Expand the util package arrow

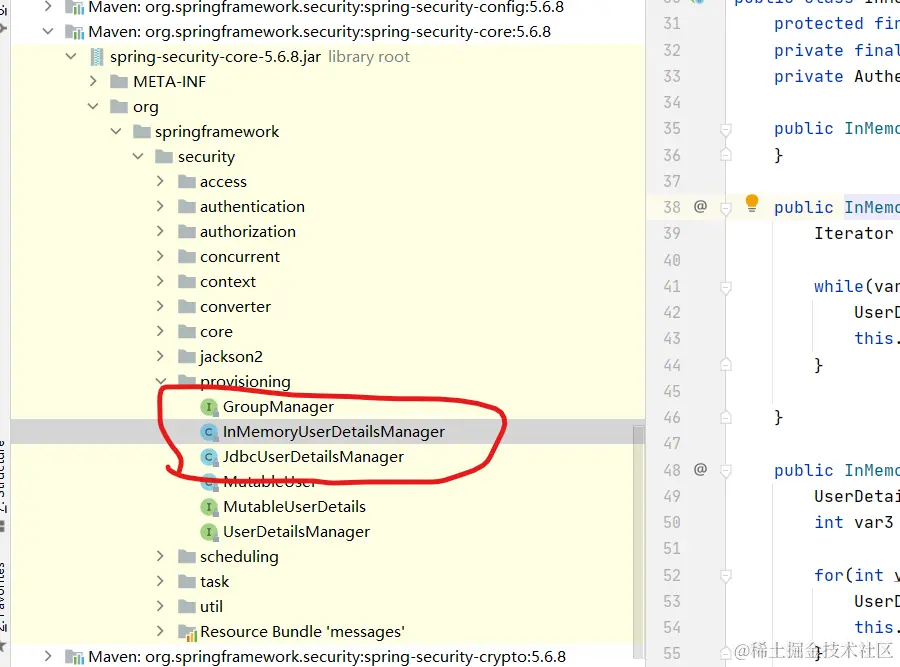160,606
